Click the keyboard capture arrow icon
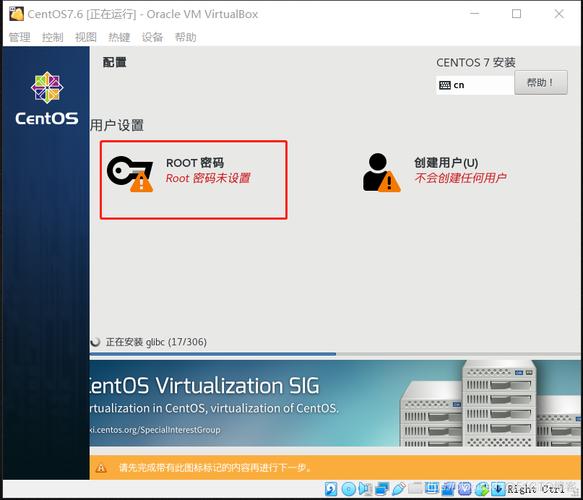 coord(498,489)
